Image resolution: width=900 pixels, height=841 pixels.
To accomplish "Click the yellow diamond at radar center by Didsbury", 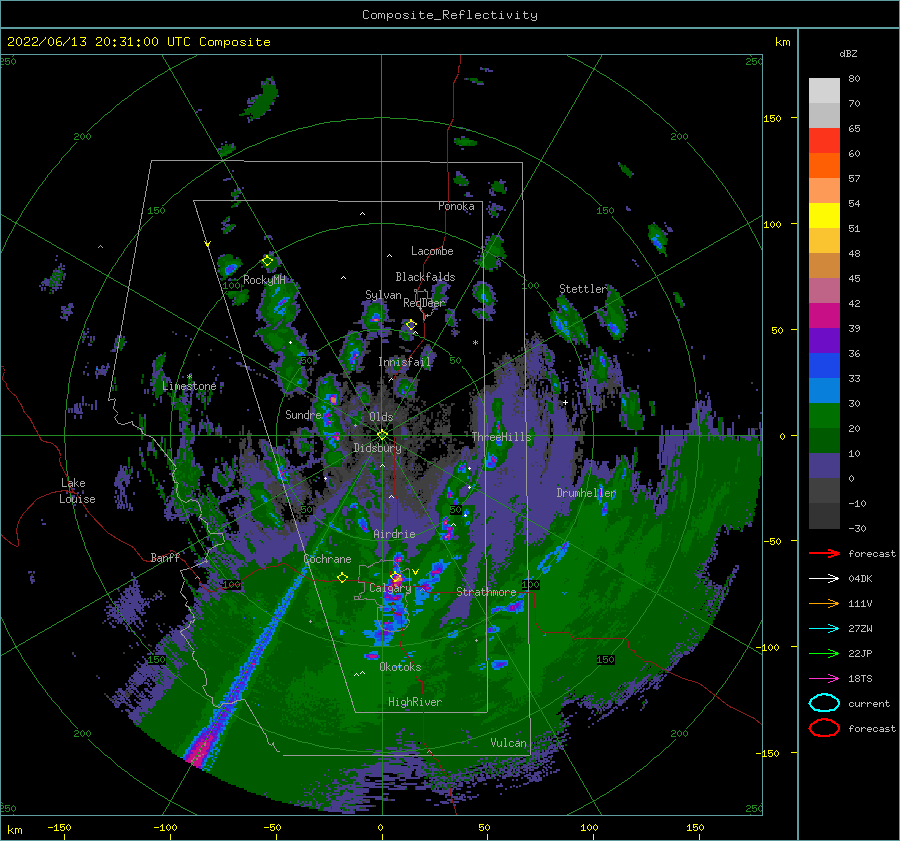I will click(382, 435).
